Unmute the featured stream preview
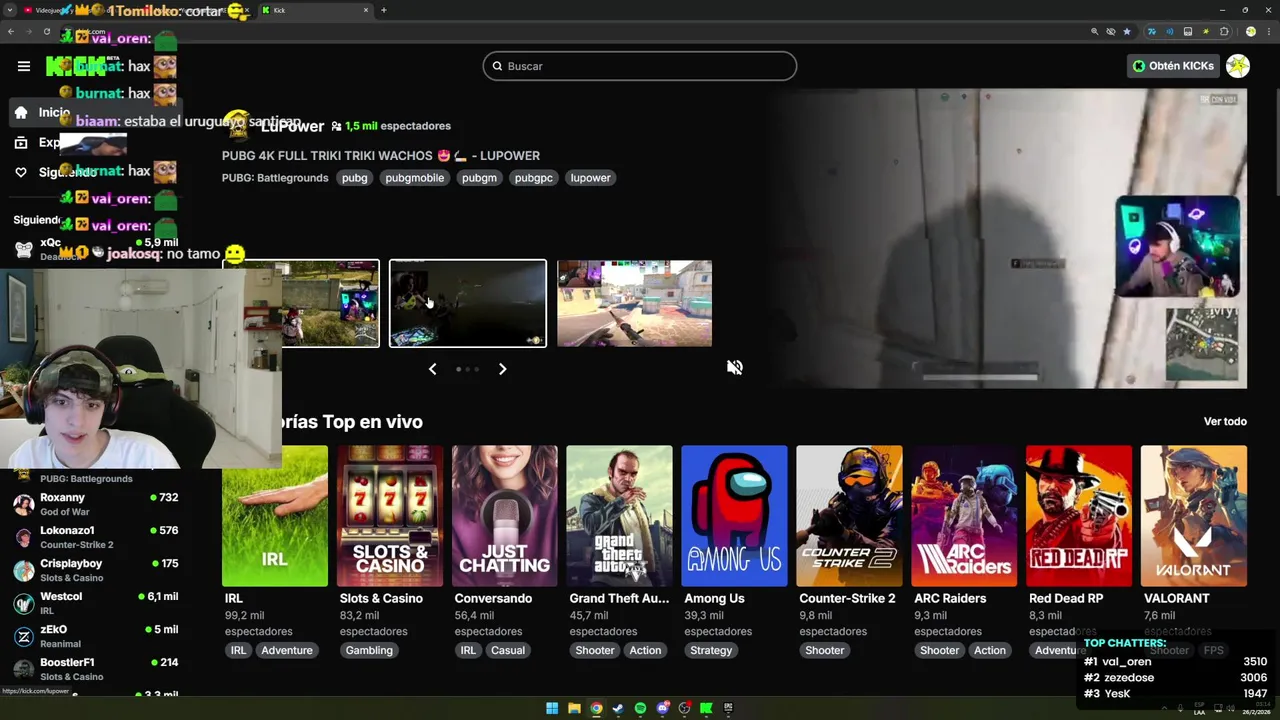The height and width of the screenshot is (720, 1280). point(735,367)
